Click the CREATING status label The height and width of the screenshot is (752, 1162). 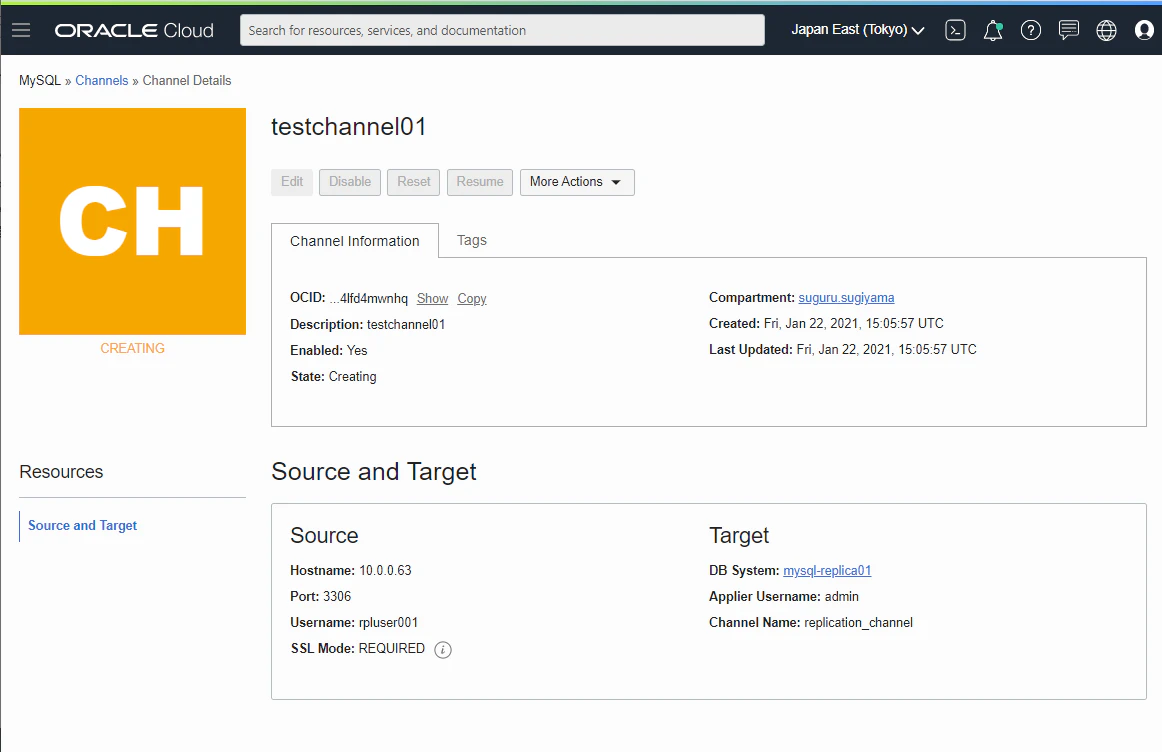click(133, 348)
